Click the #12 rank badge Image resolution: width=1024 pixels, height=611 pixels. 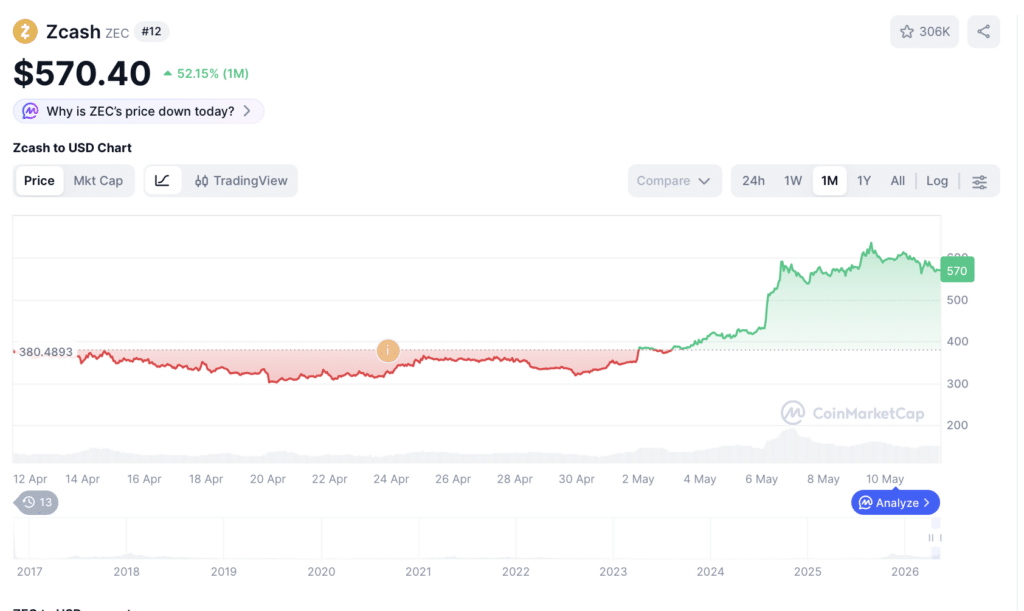click(152, 31)
